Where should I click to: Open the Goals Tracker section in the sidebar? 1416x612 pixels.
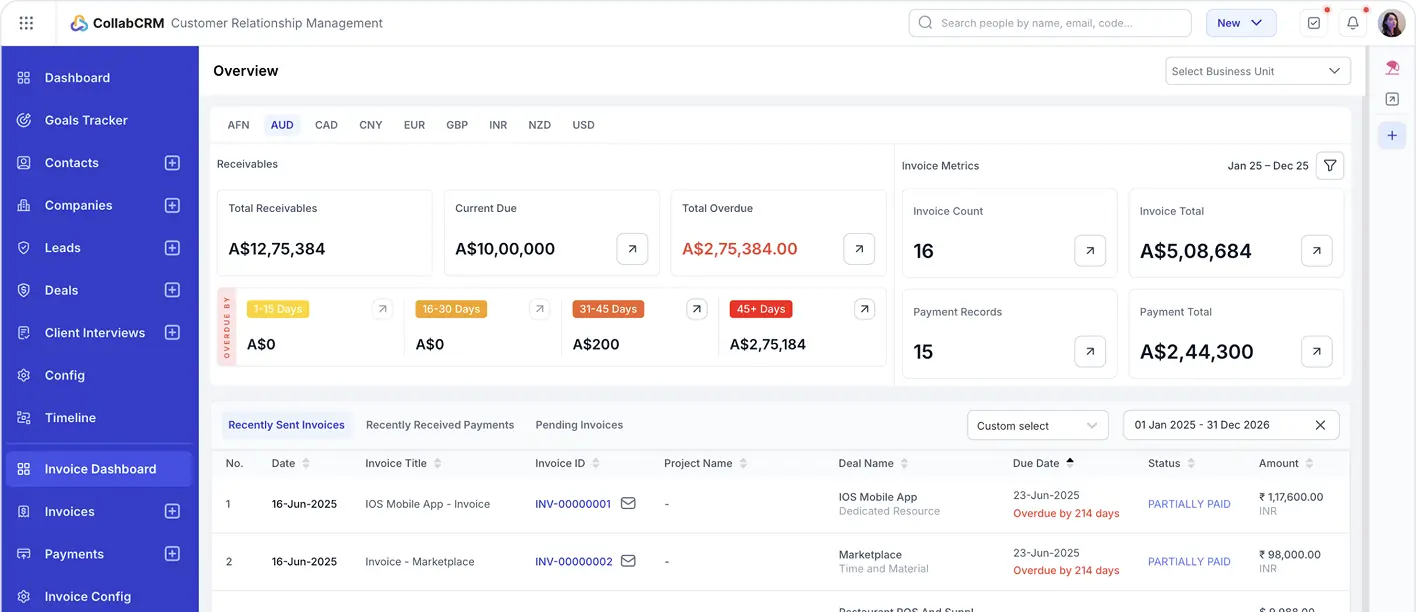[87, 120]
